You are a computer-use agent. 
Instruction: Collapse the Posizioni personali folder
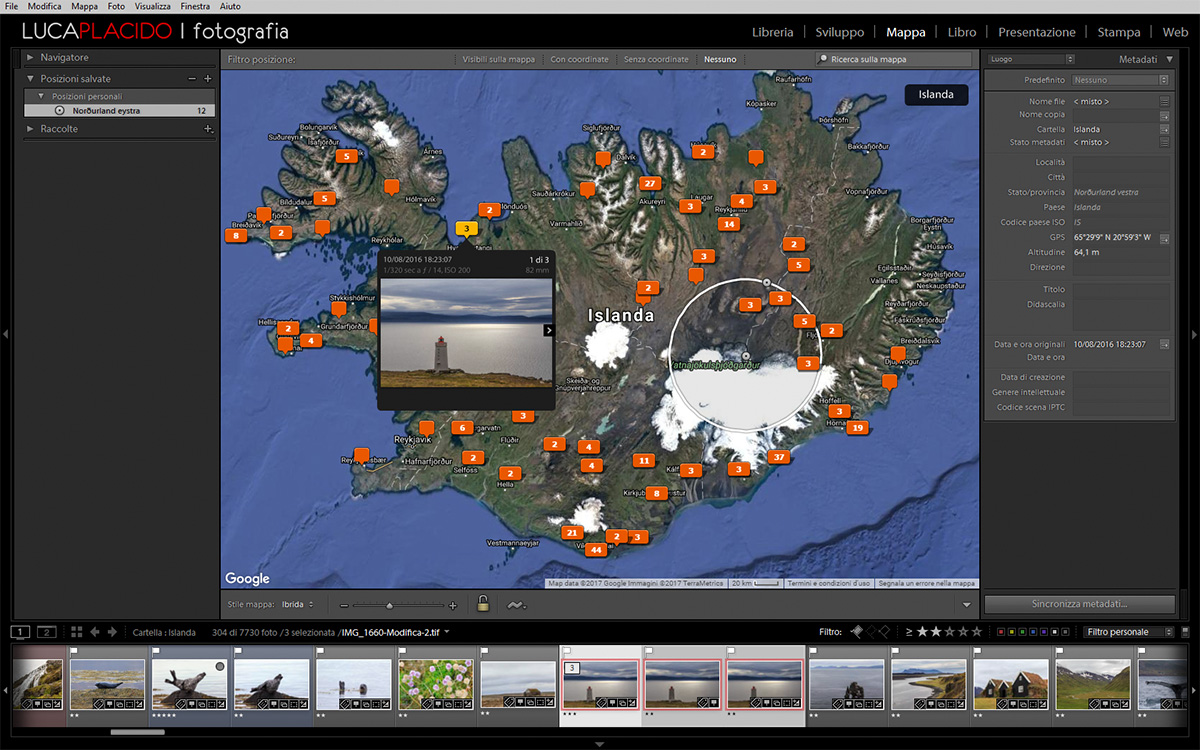pyautogui.click(x=41, y=96)
